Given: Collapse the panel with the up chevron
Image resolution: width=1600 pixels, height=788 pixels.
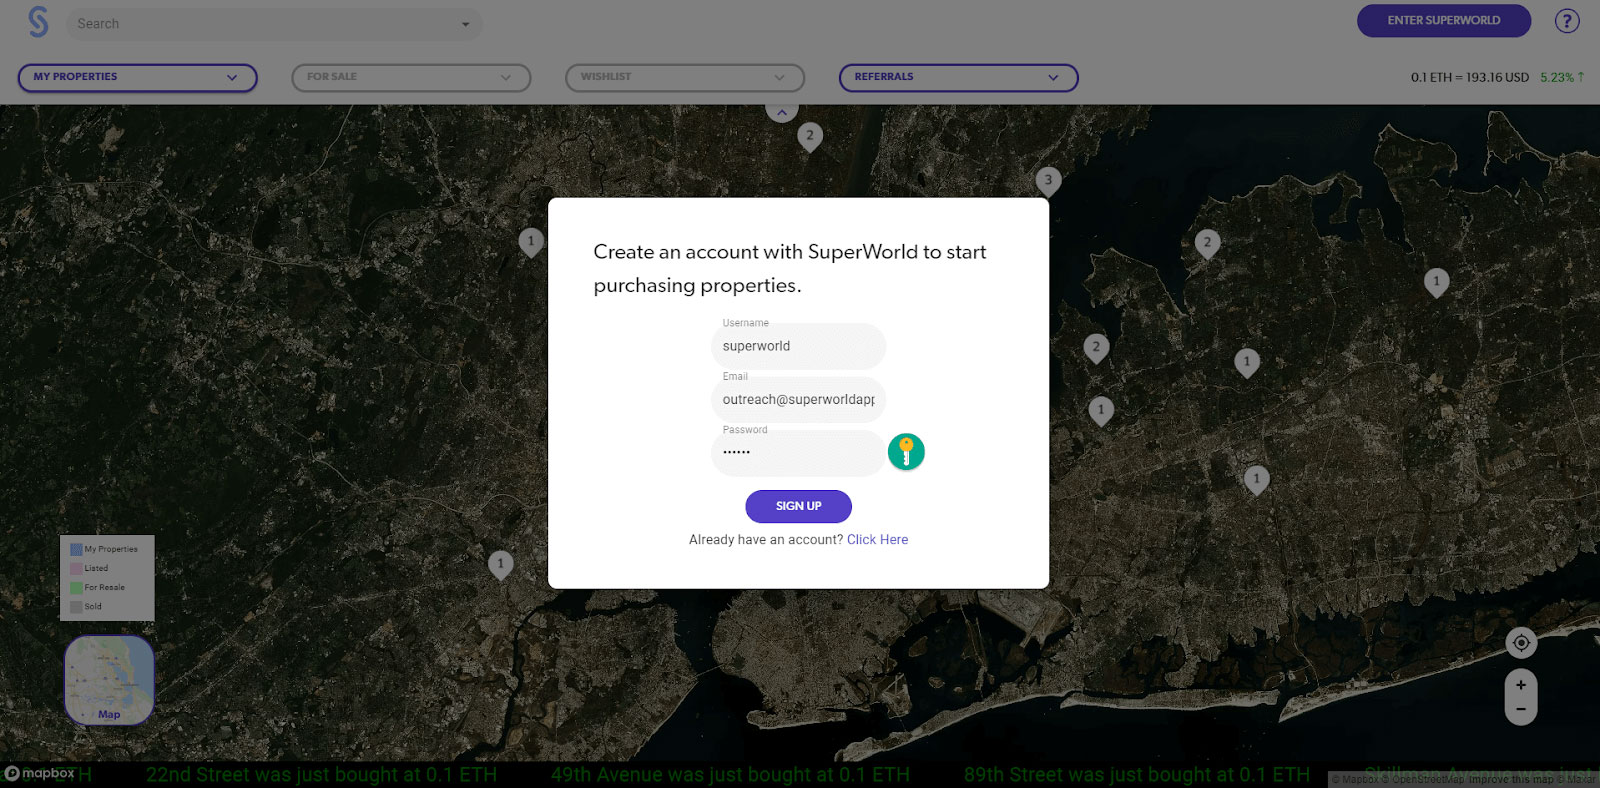Looking at the screenshot, I should 782,111.
